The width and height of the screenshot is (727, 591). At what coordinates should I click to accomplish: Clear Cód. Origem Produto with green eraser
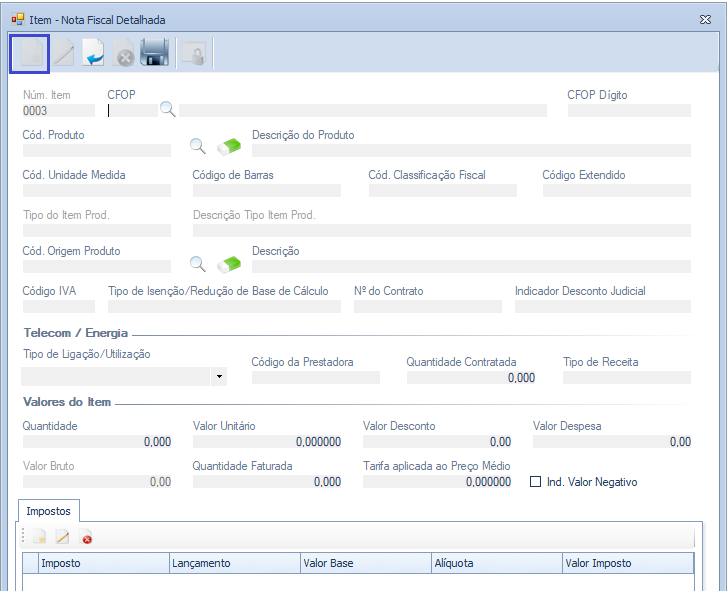229,264
